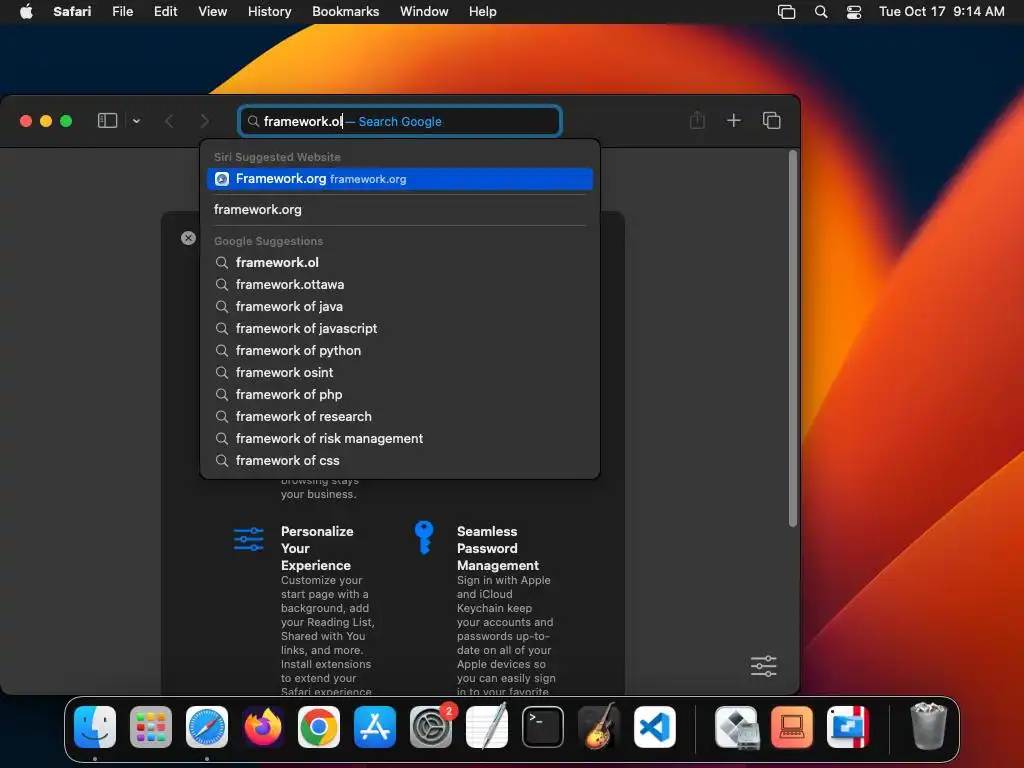This screenshot has height=768, width=1024.
Task: Open Boot Camp Assistant icon in Dock
Action: pyautogui.click(x=737, y=727)
